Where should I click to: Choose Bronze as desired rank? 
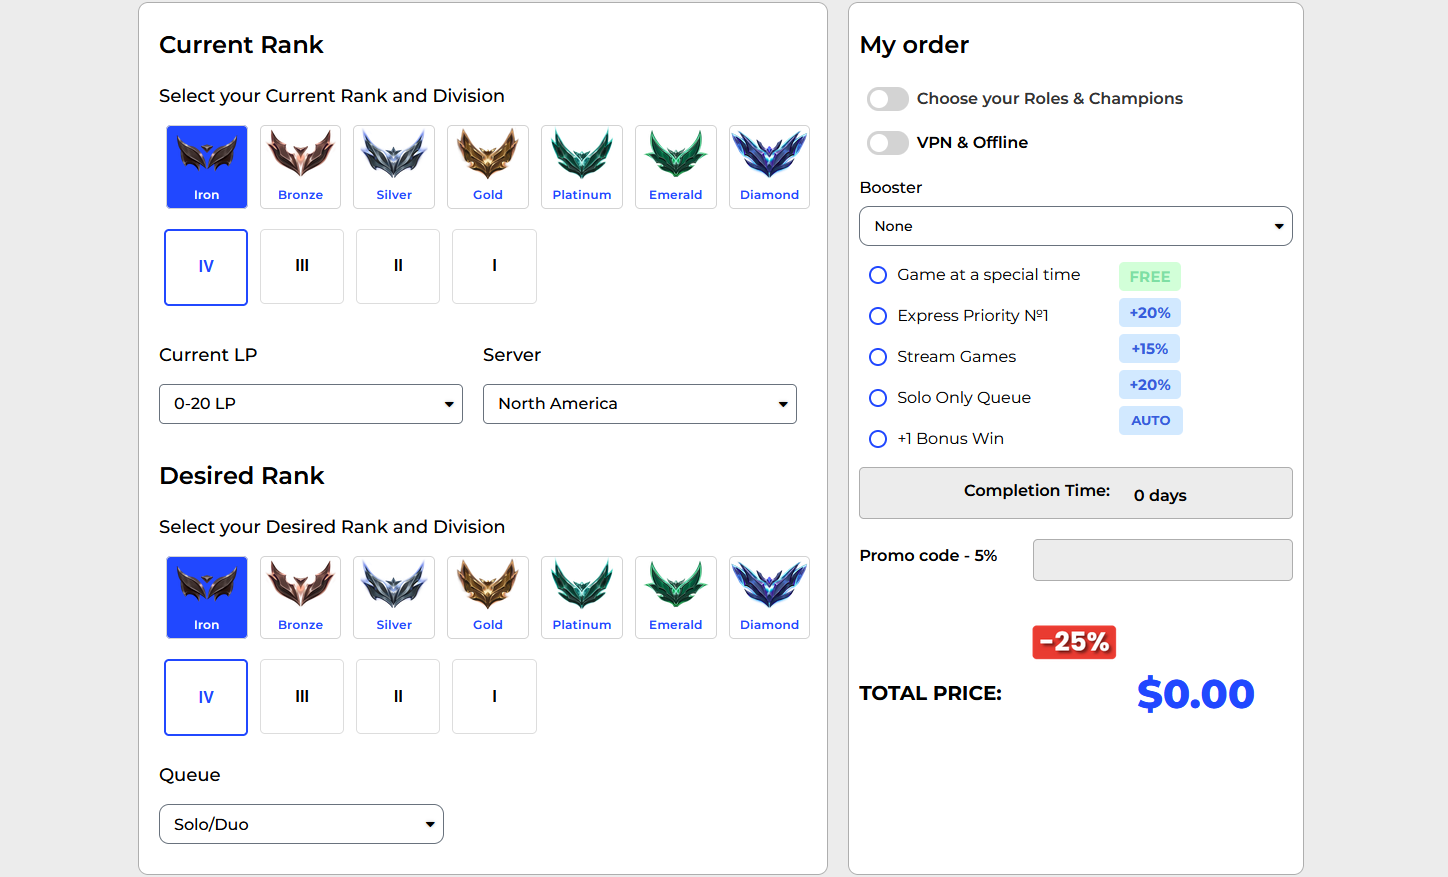(300, 597)
